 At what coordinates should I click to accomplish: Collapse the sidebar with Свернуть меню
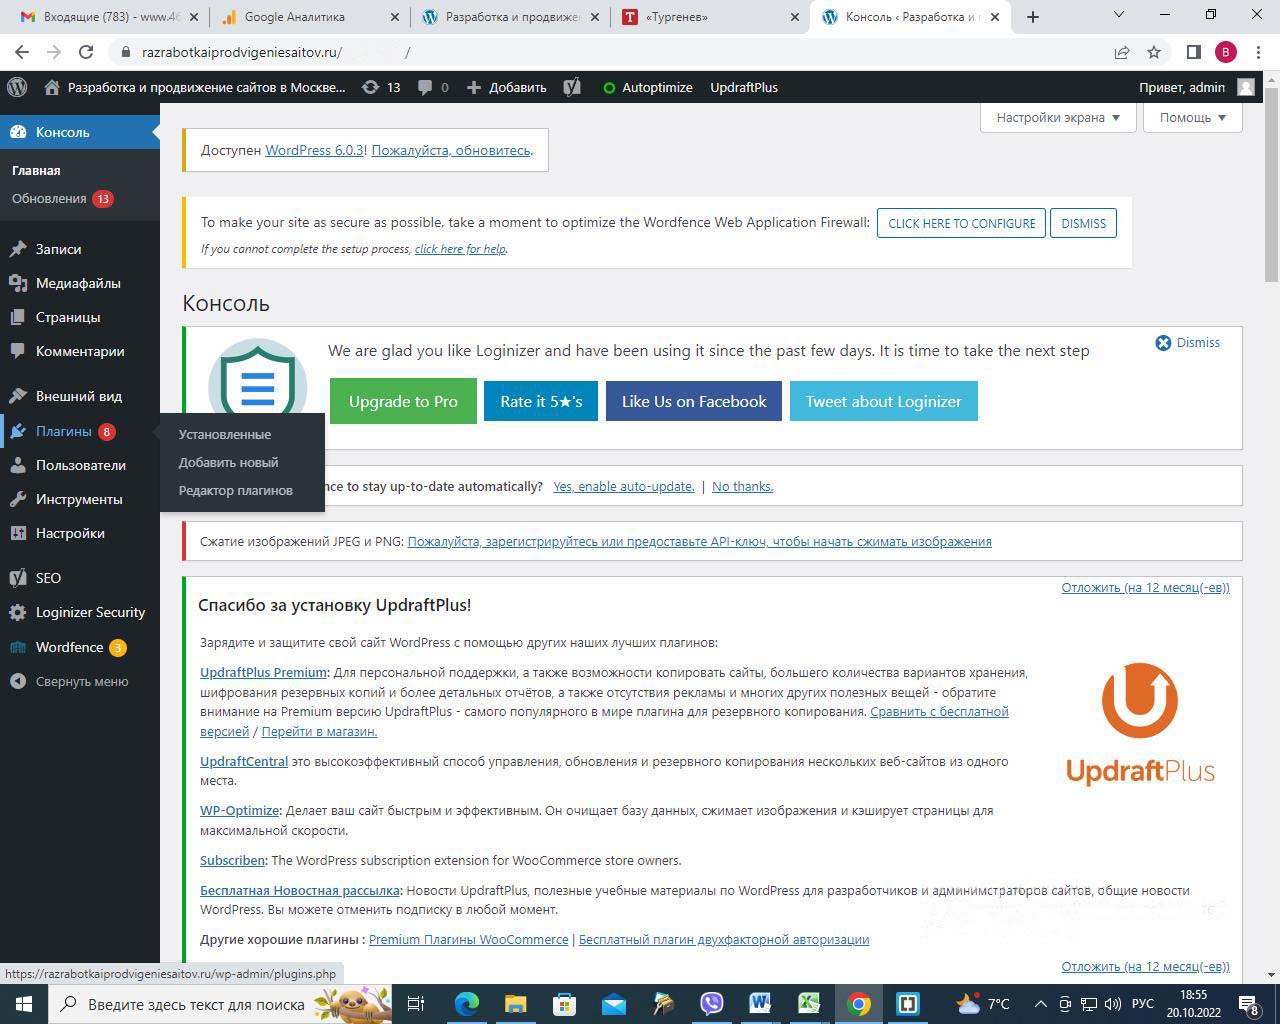coord(81,681)
